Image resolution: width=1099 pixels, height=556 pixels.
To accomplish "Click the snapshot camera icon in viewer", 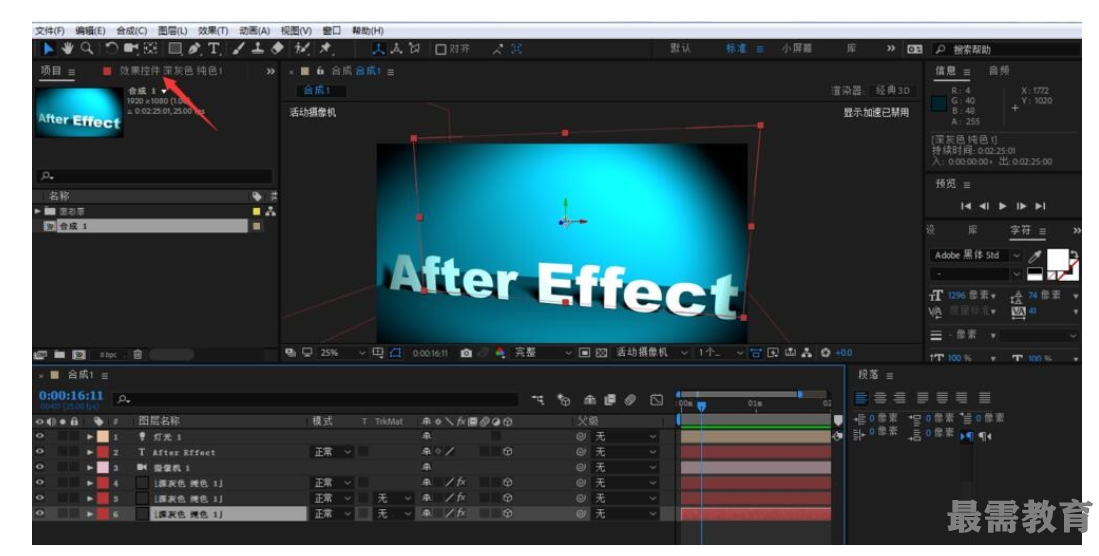I will pyautogui.click(x=466, y=353).
